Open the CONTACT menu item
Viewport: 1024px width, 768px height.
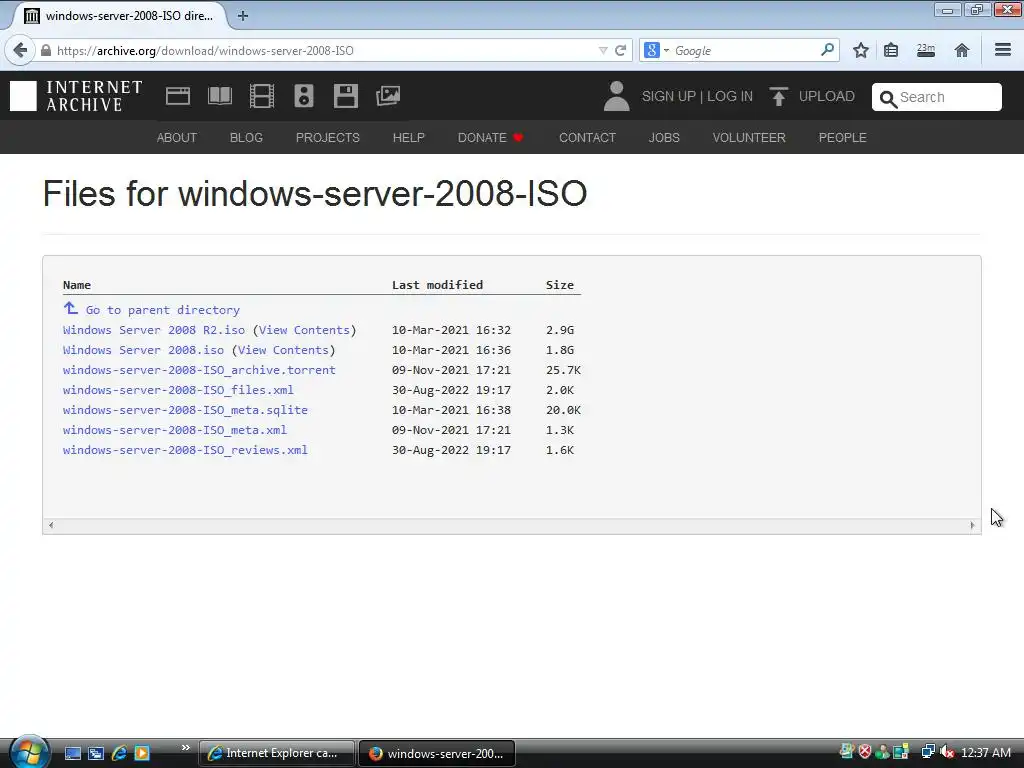tap(587, 138)
